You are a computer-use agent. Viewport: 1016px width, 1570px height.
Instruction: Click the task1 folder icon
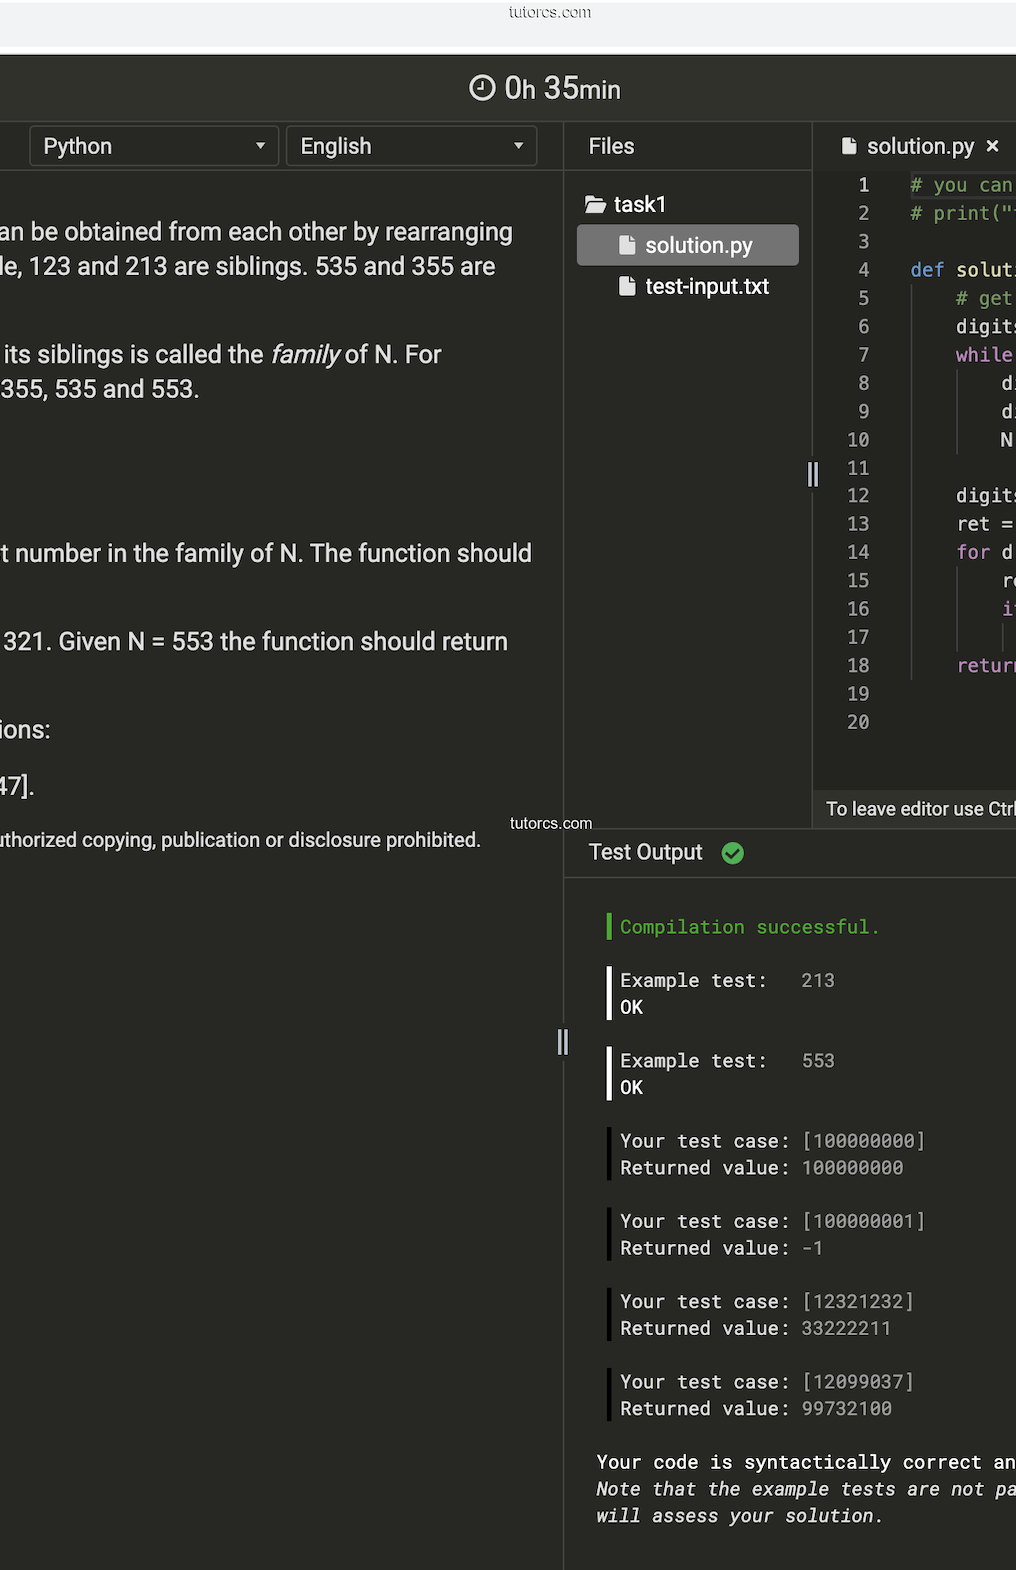(x=596, y=204)
